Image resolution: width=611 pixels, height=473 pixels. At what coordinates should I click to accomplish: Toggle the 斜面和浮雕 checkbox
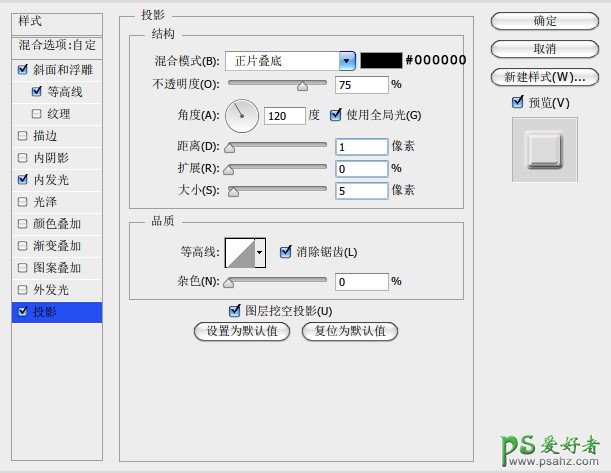point(23,71)
